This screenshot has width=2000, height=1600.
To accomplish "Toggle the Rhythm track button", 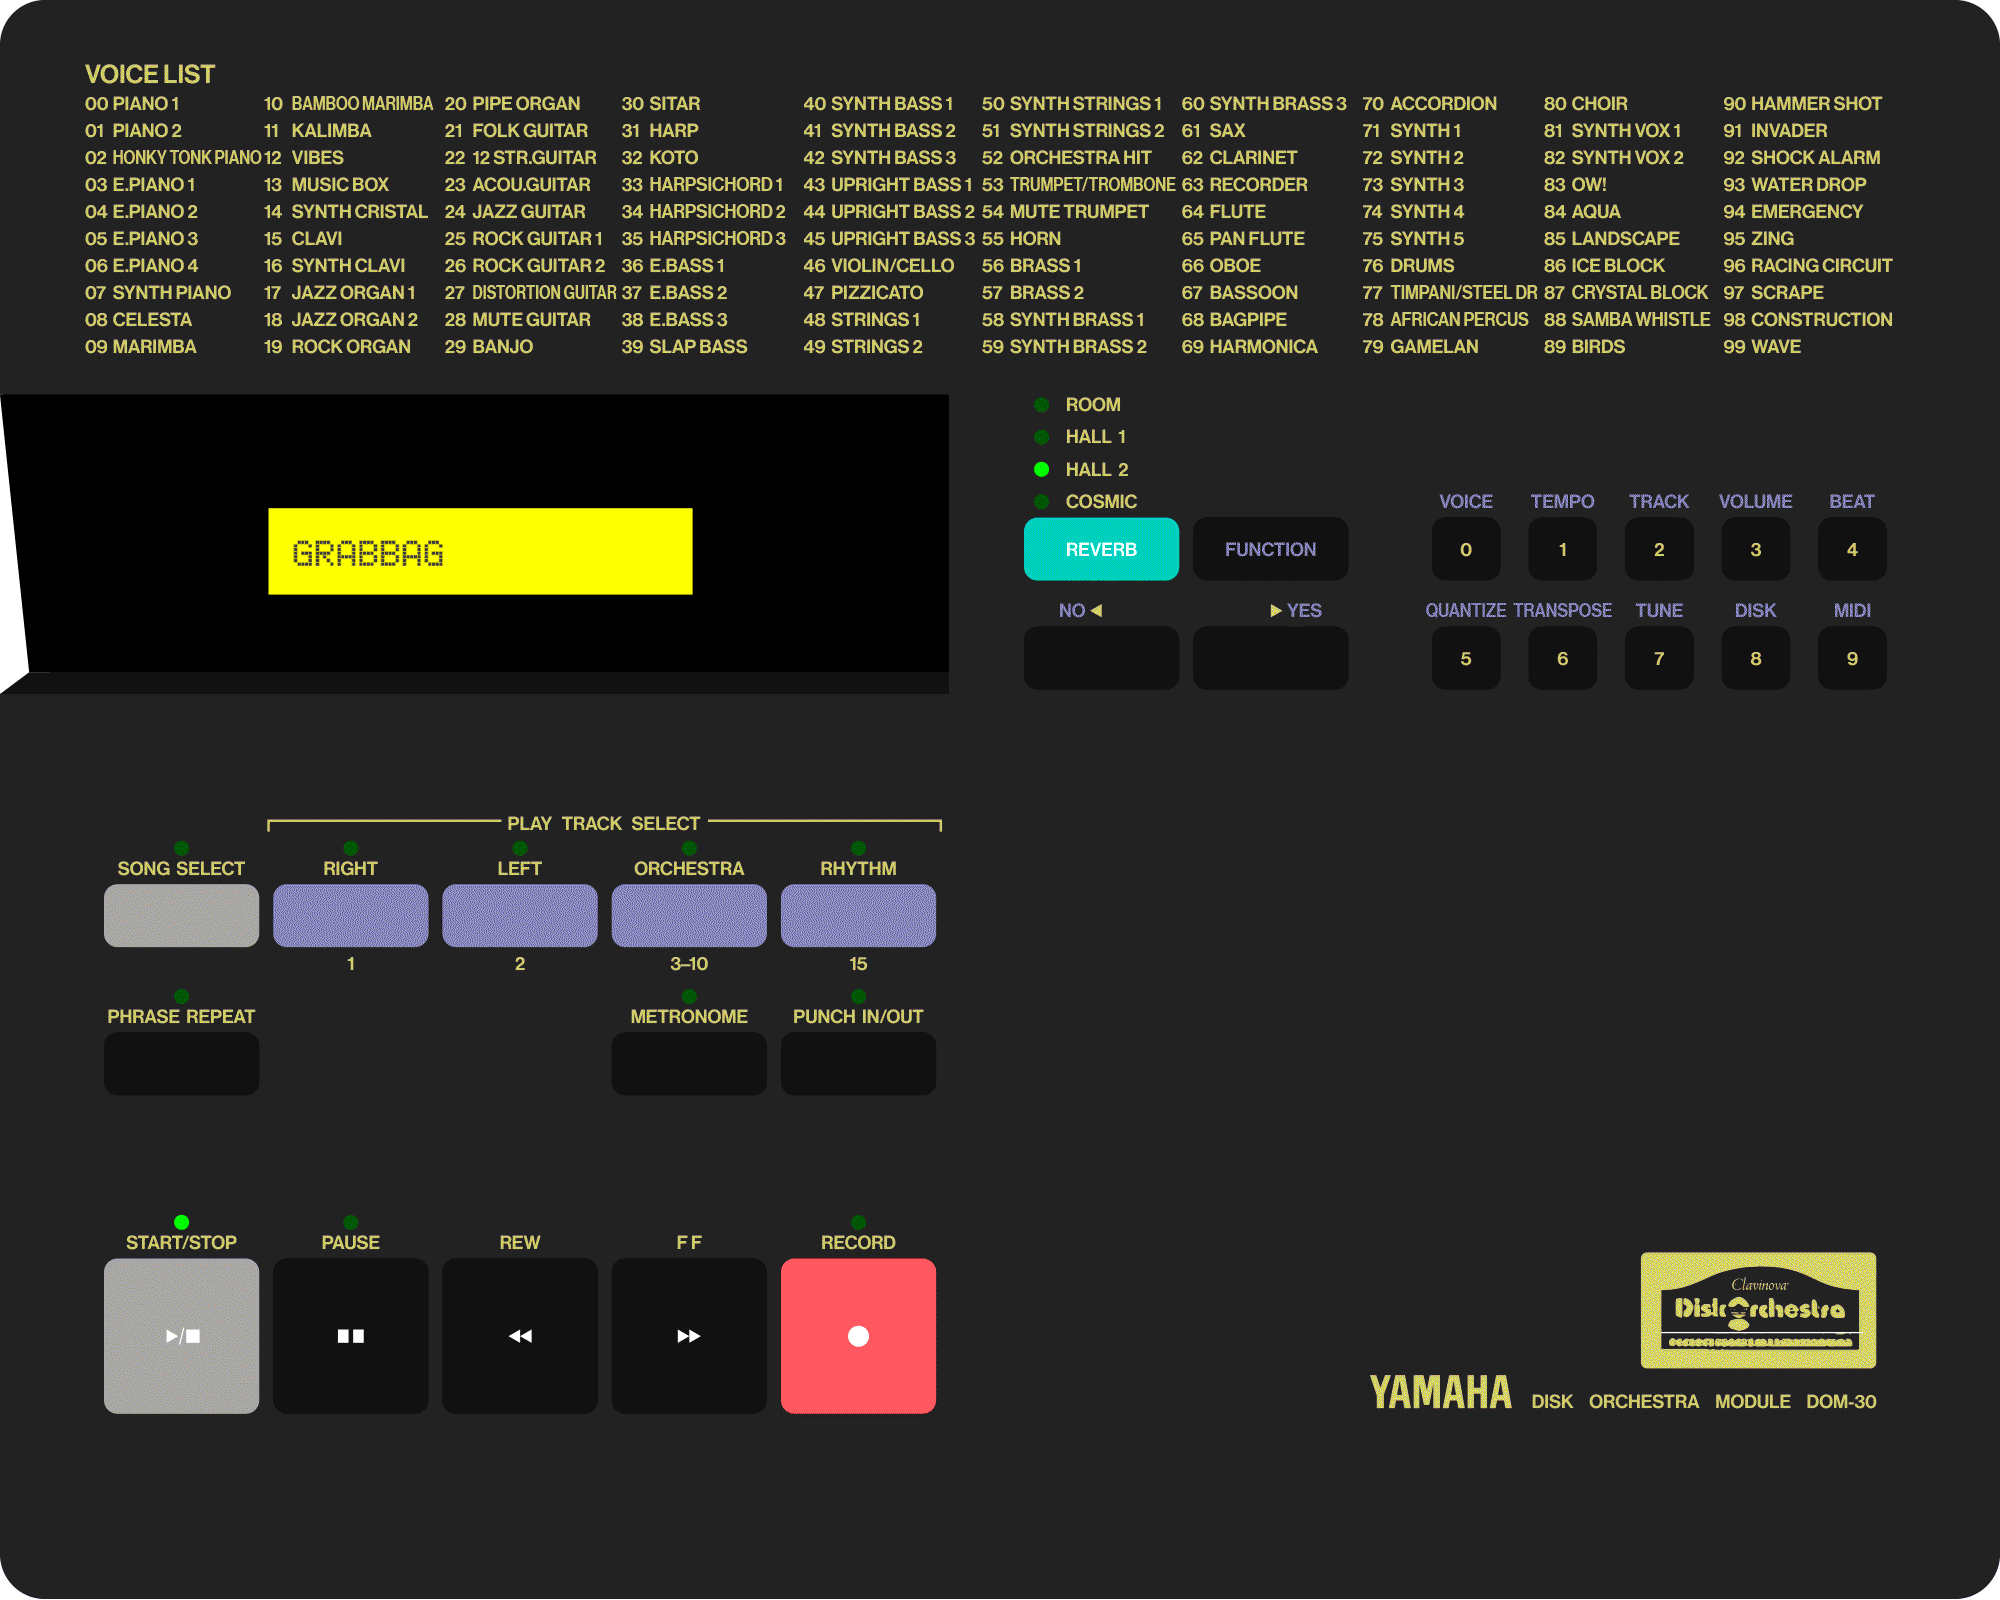I will pyautogui.click(x=858, y=915).
